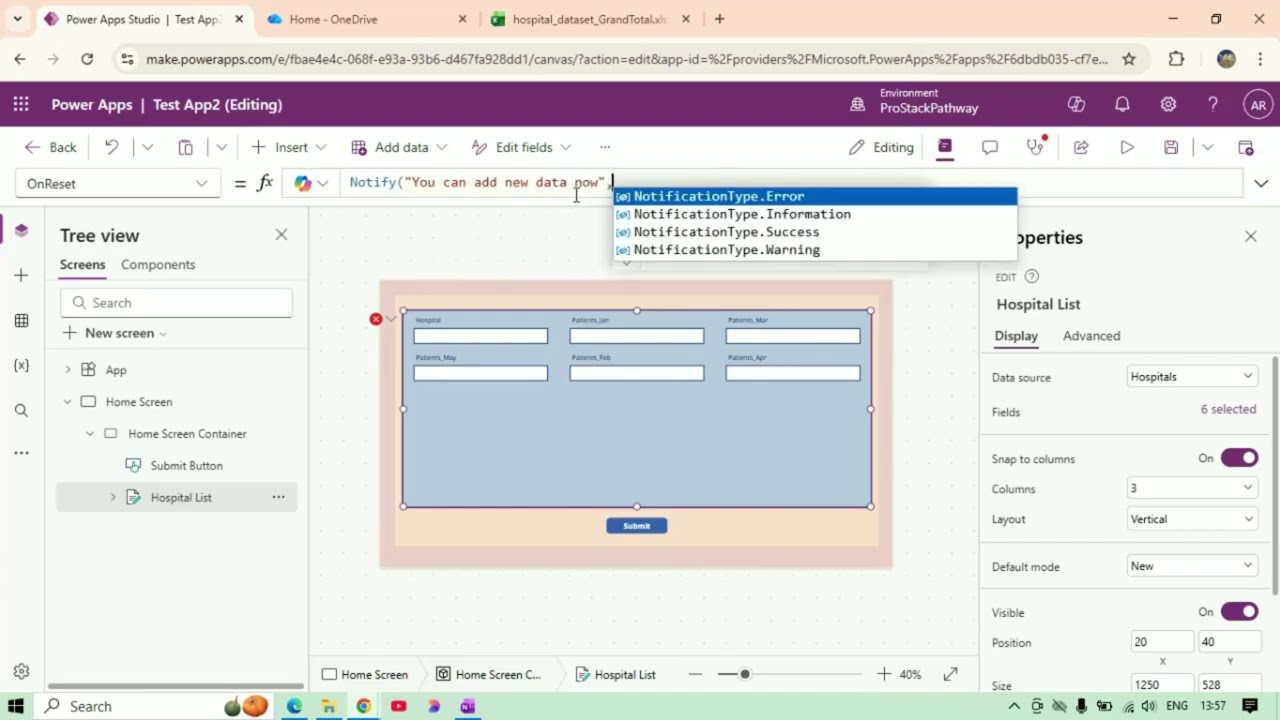Open the Insert plus sidebar icon
Viewport: 1280px width, 720px height.
pyautogui.click(x=21, y=275)
